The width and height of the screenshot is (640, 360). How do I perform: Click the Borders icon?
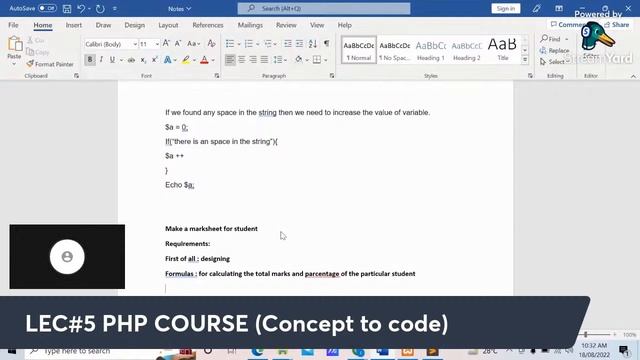coord(317,60)
